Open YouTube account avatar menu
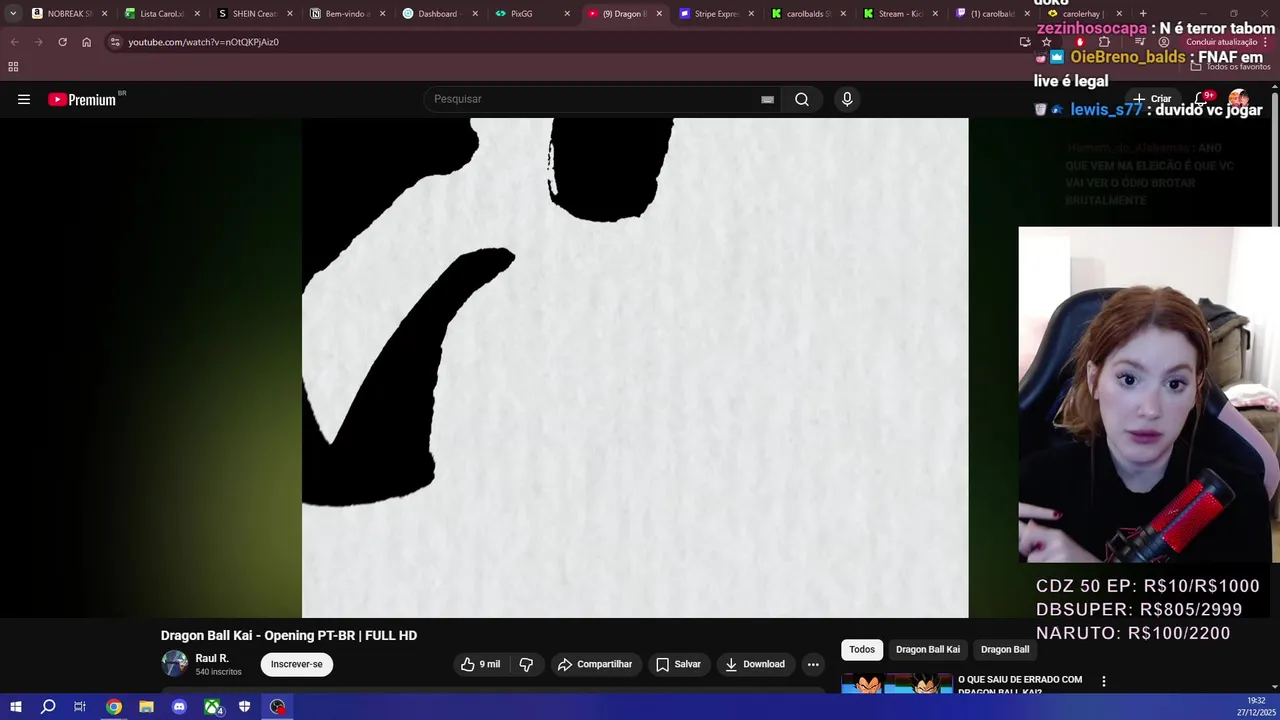This screenshot has width=1280, height=720. tap(1238, 99)
